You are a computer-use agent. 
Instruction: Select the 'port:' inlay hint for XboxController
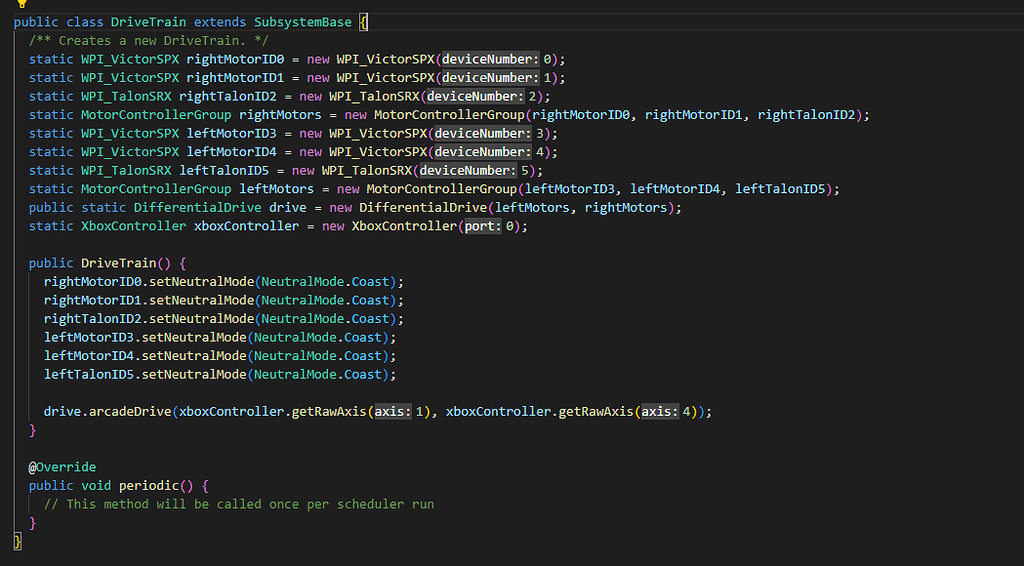click(484, 226)
